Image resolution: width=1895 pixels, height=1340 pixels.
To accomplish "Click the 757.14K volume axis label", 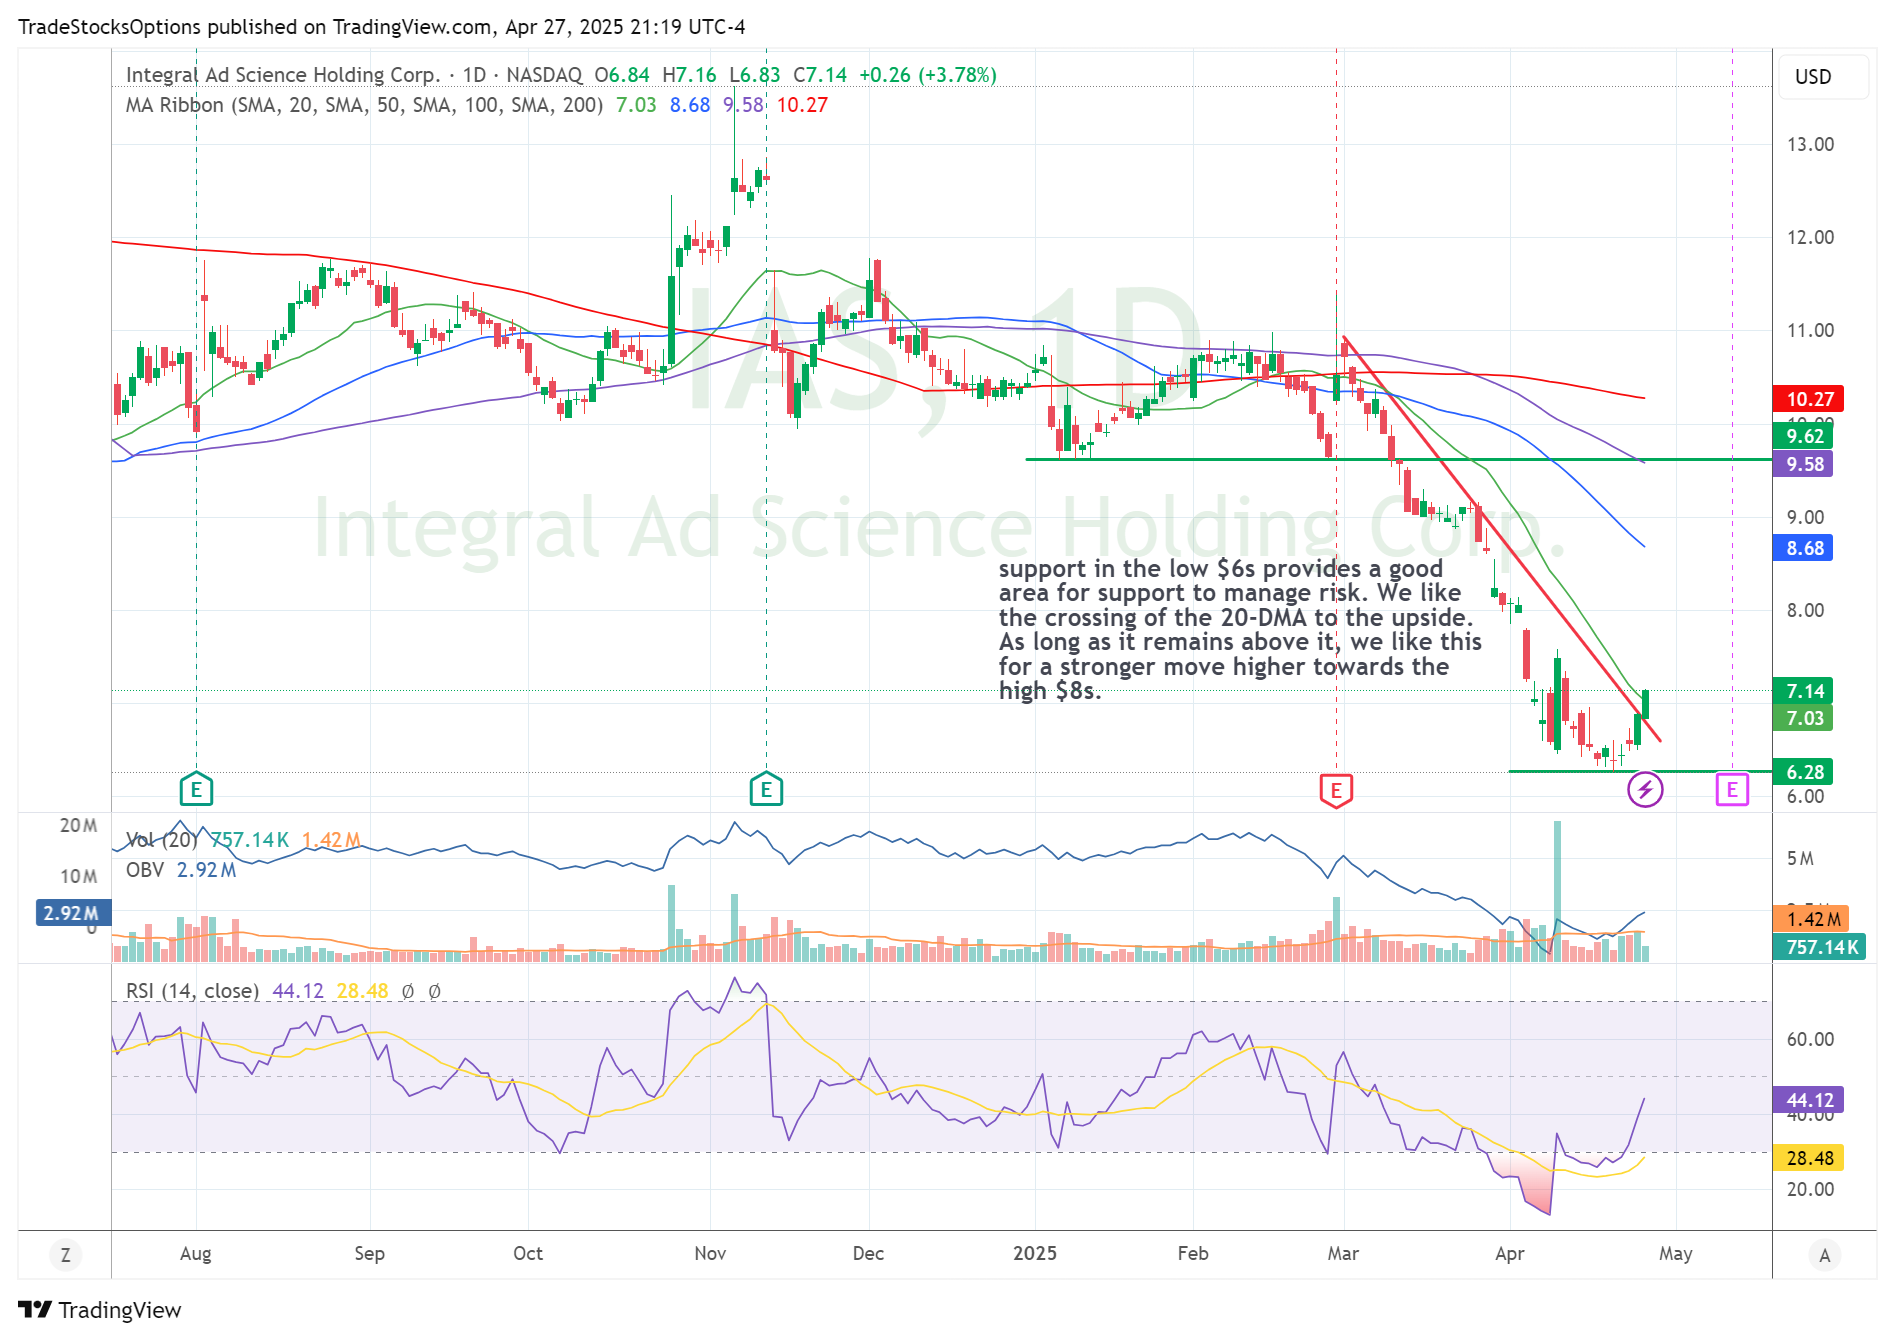I will [1821, 947].
